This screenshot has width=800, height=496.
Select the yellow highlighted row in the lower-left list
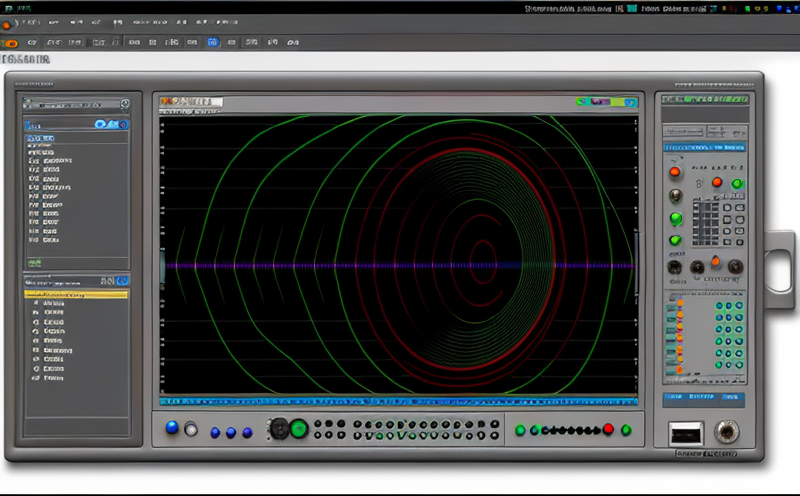(76, 295)
